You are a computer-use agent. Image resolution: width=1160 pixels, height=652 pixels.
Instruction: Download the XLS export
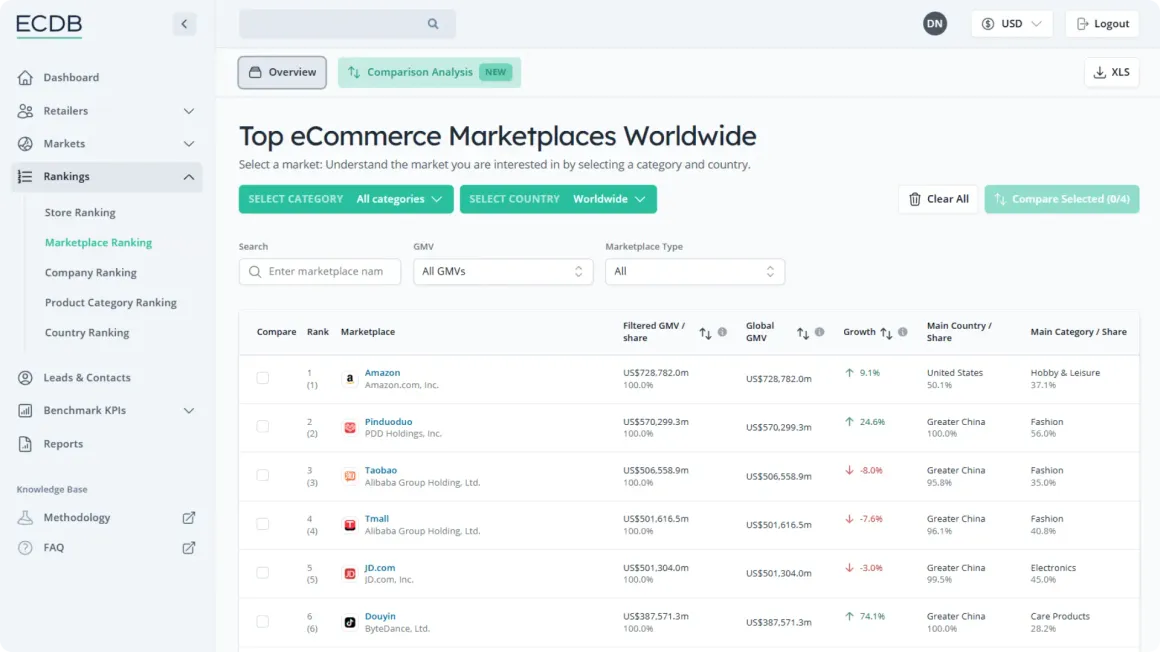pos(1111,73)
